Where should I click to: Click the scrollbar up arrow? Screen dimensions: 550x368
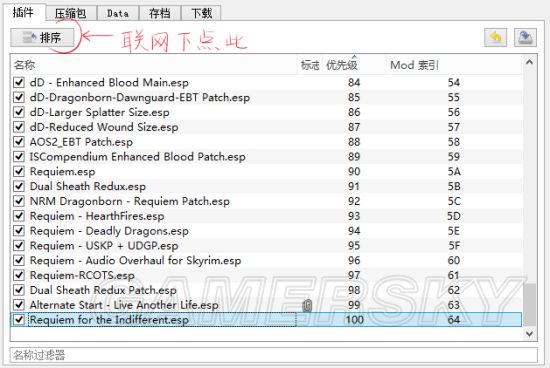pyautogui.click(x=529, y=62)
